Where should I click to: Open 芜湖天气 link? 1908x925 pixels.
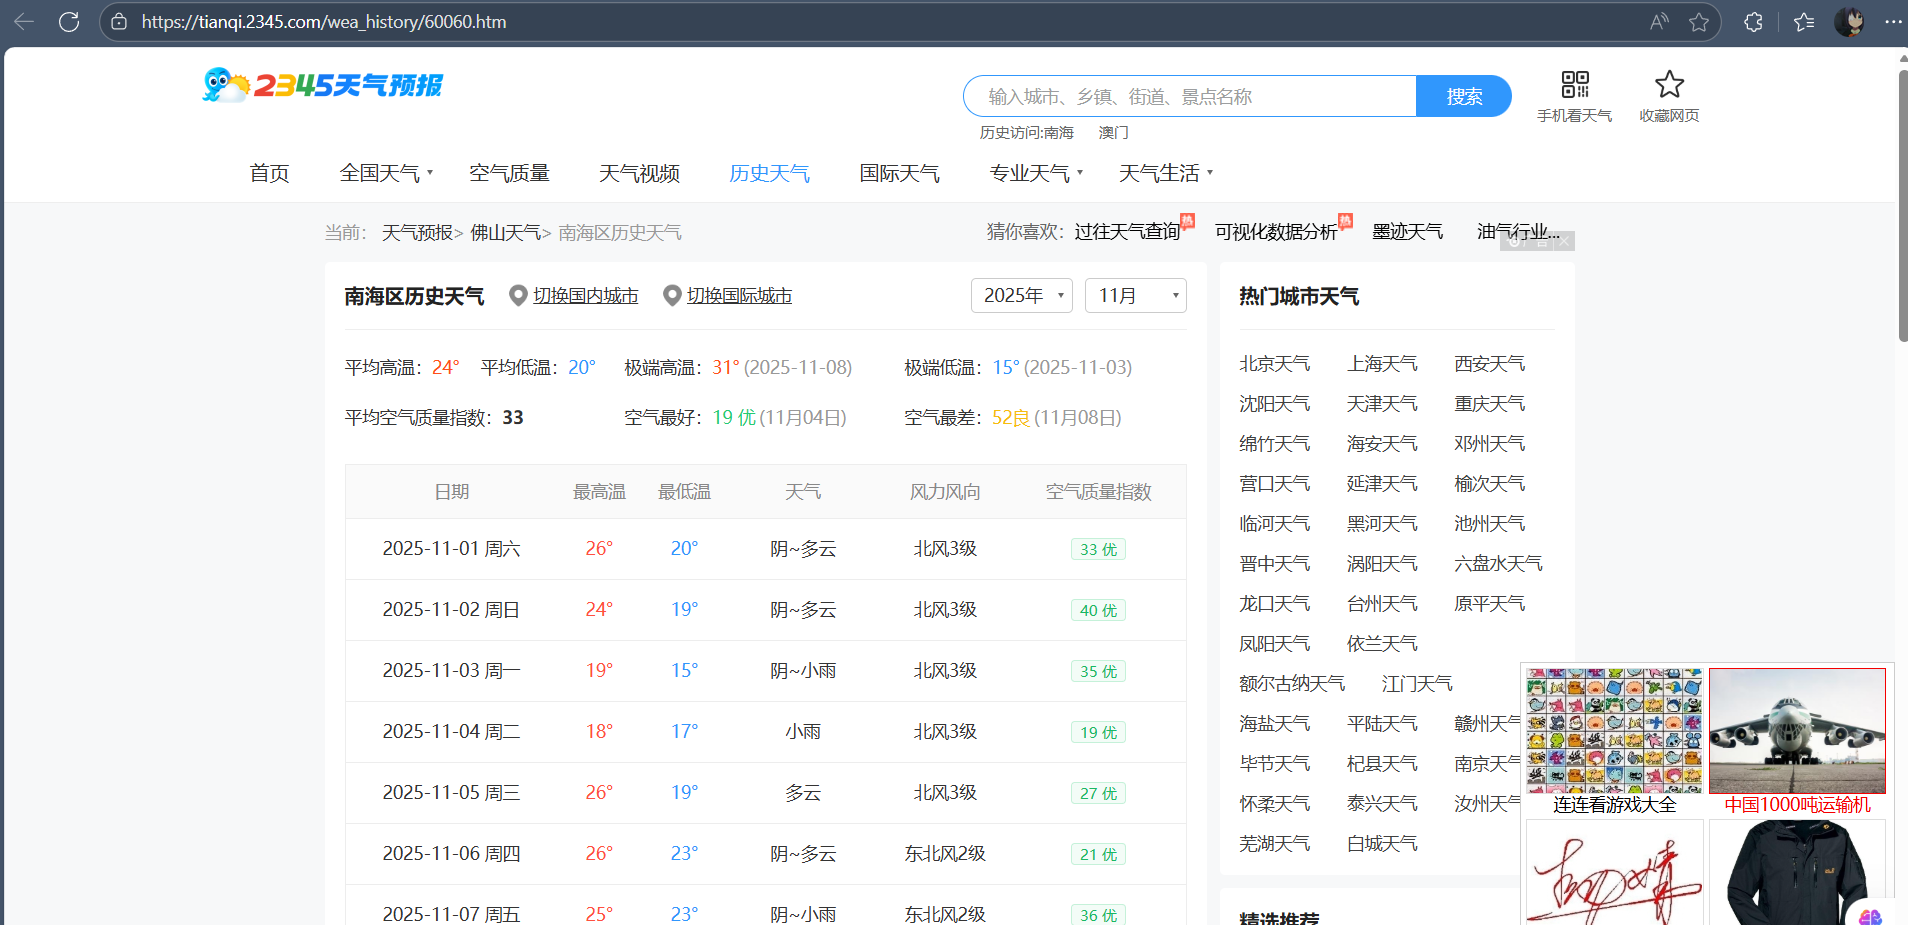(1274, 843)
